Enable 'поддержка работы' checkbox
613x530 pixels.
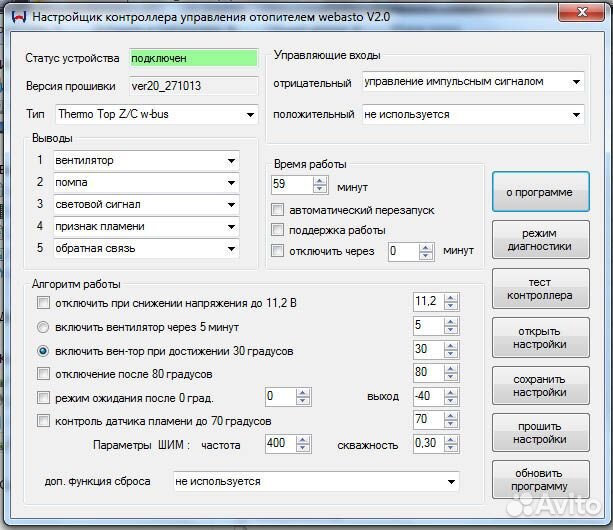click(277, 229)
